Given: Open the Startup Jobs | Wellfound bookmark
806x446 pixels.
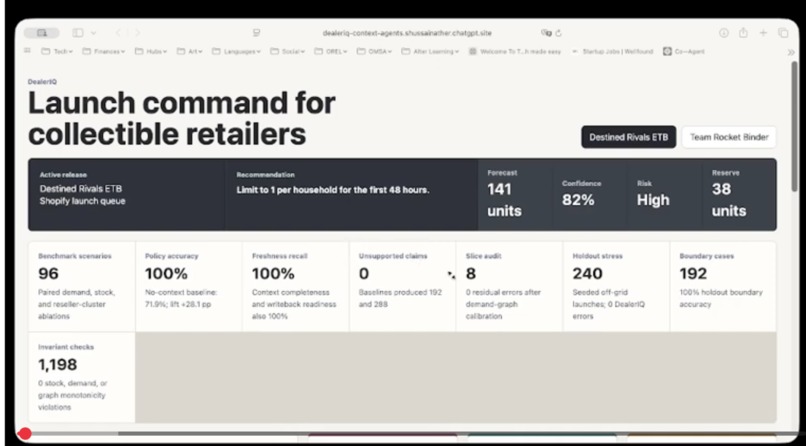Looking at the screenshot, I should click(x=612, y=51).
